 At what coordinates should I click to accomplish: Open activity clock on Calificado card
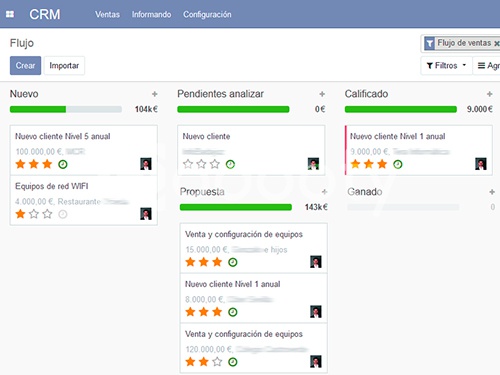coord(398,164)
